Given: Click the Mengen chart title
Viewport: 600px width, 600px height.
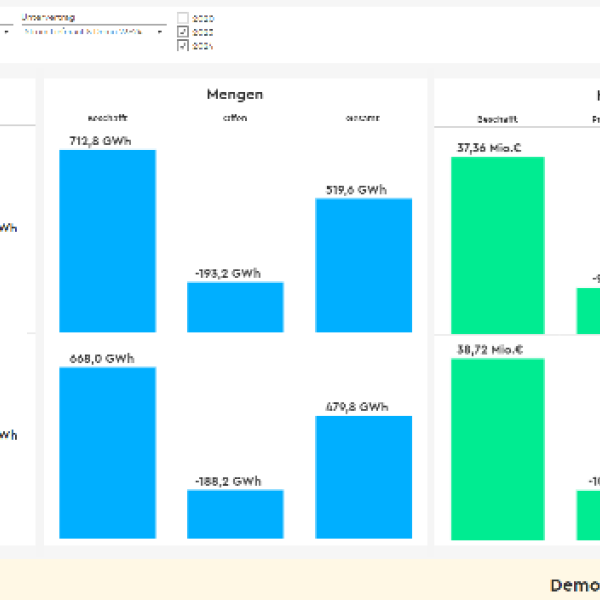Looking at the screenshot, I should [235, 95].
